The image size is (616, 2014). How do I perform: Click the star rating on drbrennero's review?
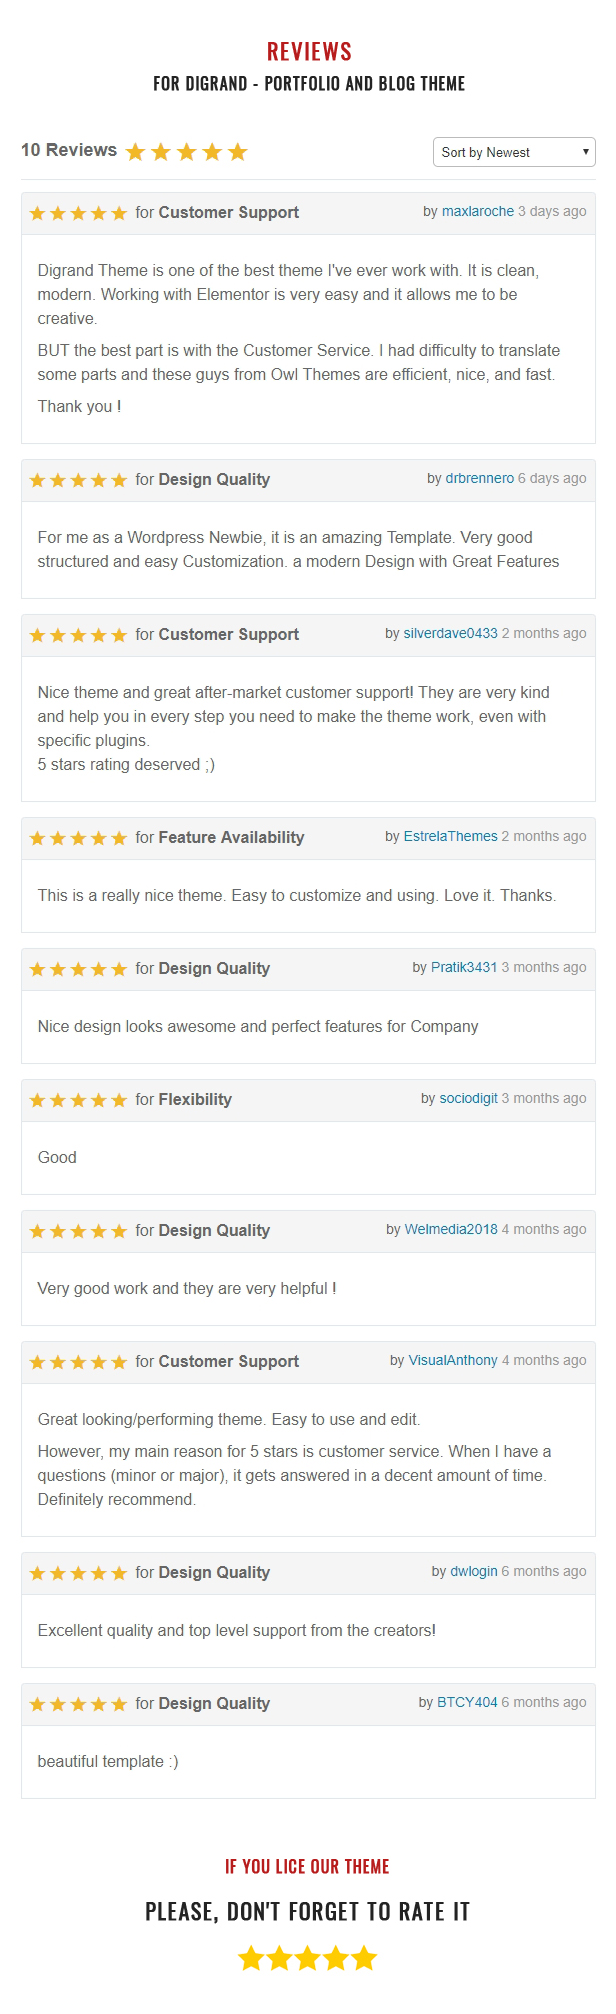78,480
